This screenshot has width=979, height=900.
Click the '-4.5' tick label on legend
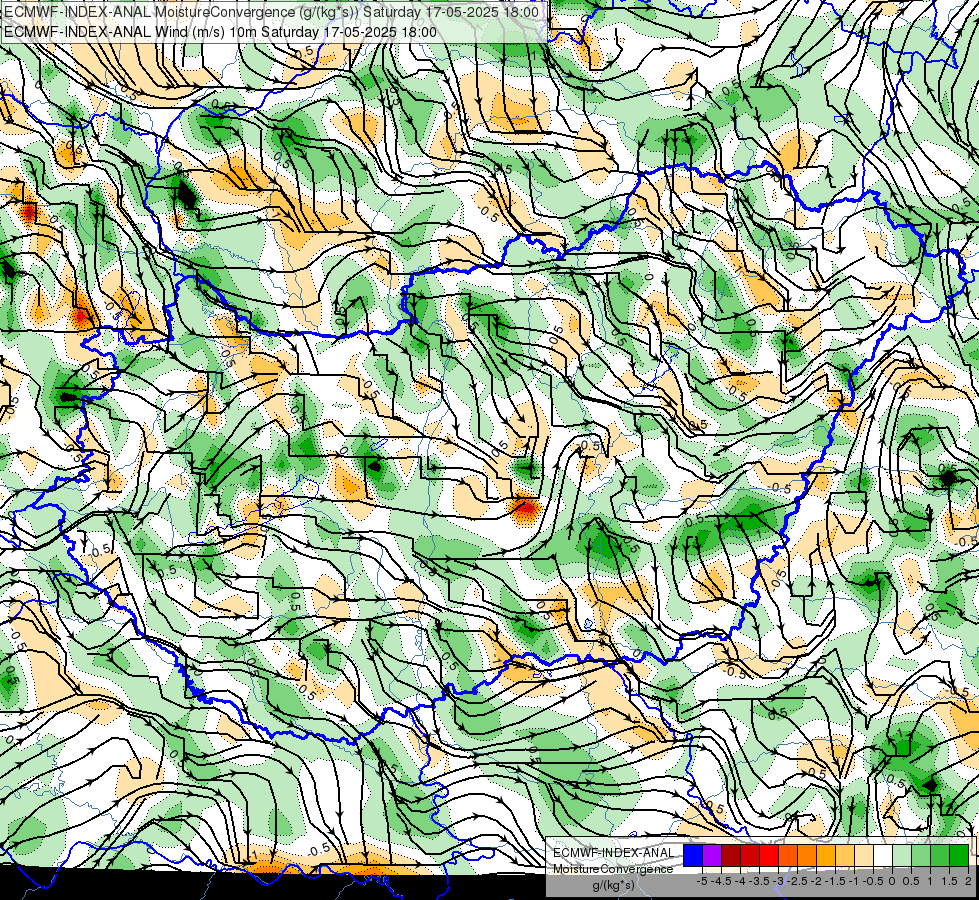721,881
